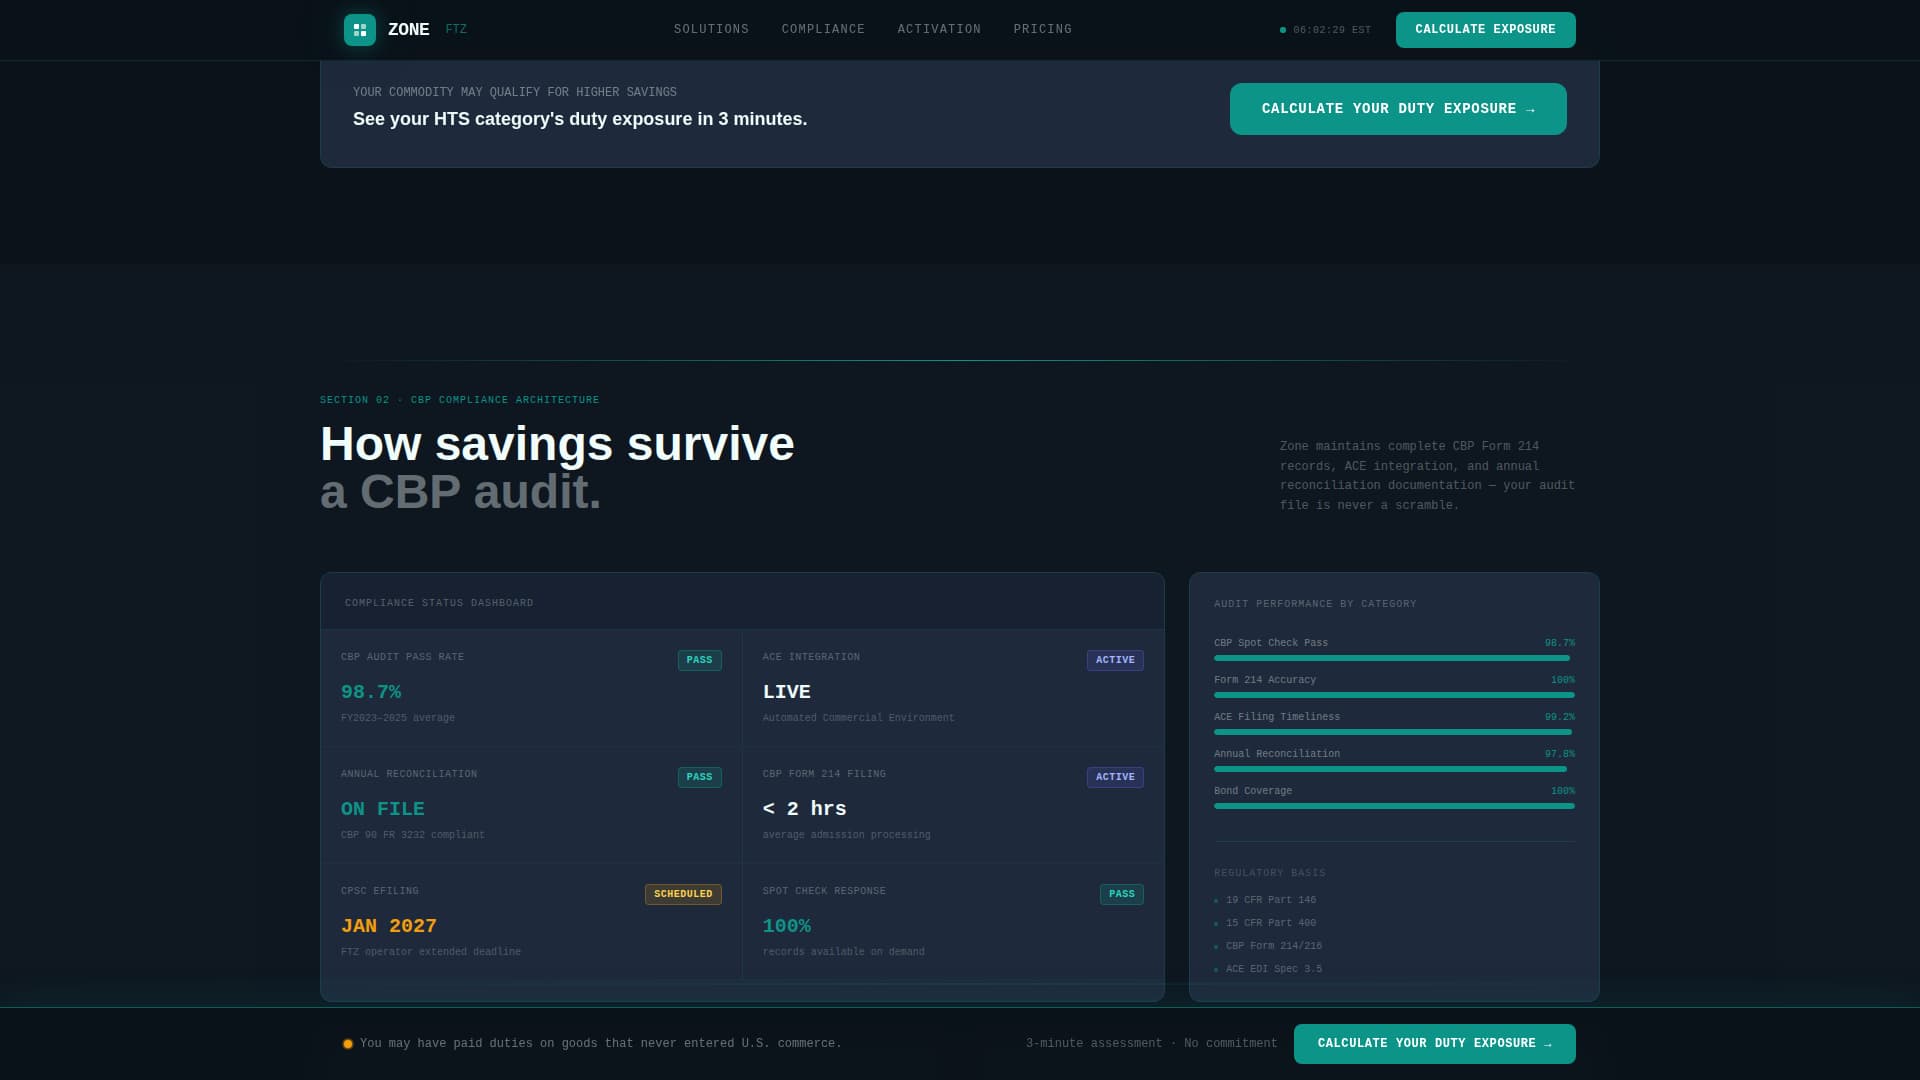
Task: Click the 06:02:20 EST clock text
Action: point(1332,30)
